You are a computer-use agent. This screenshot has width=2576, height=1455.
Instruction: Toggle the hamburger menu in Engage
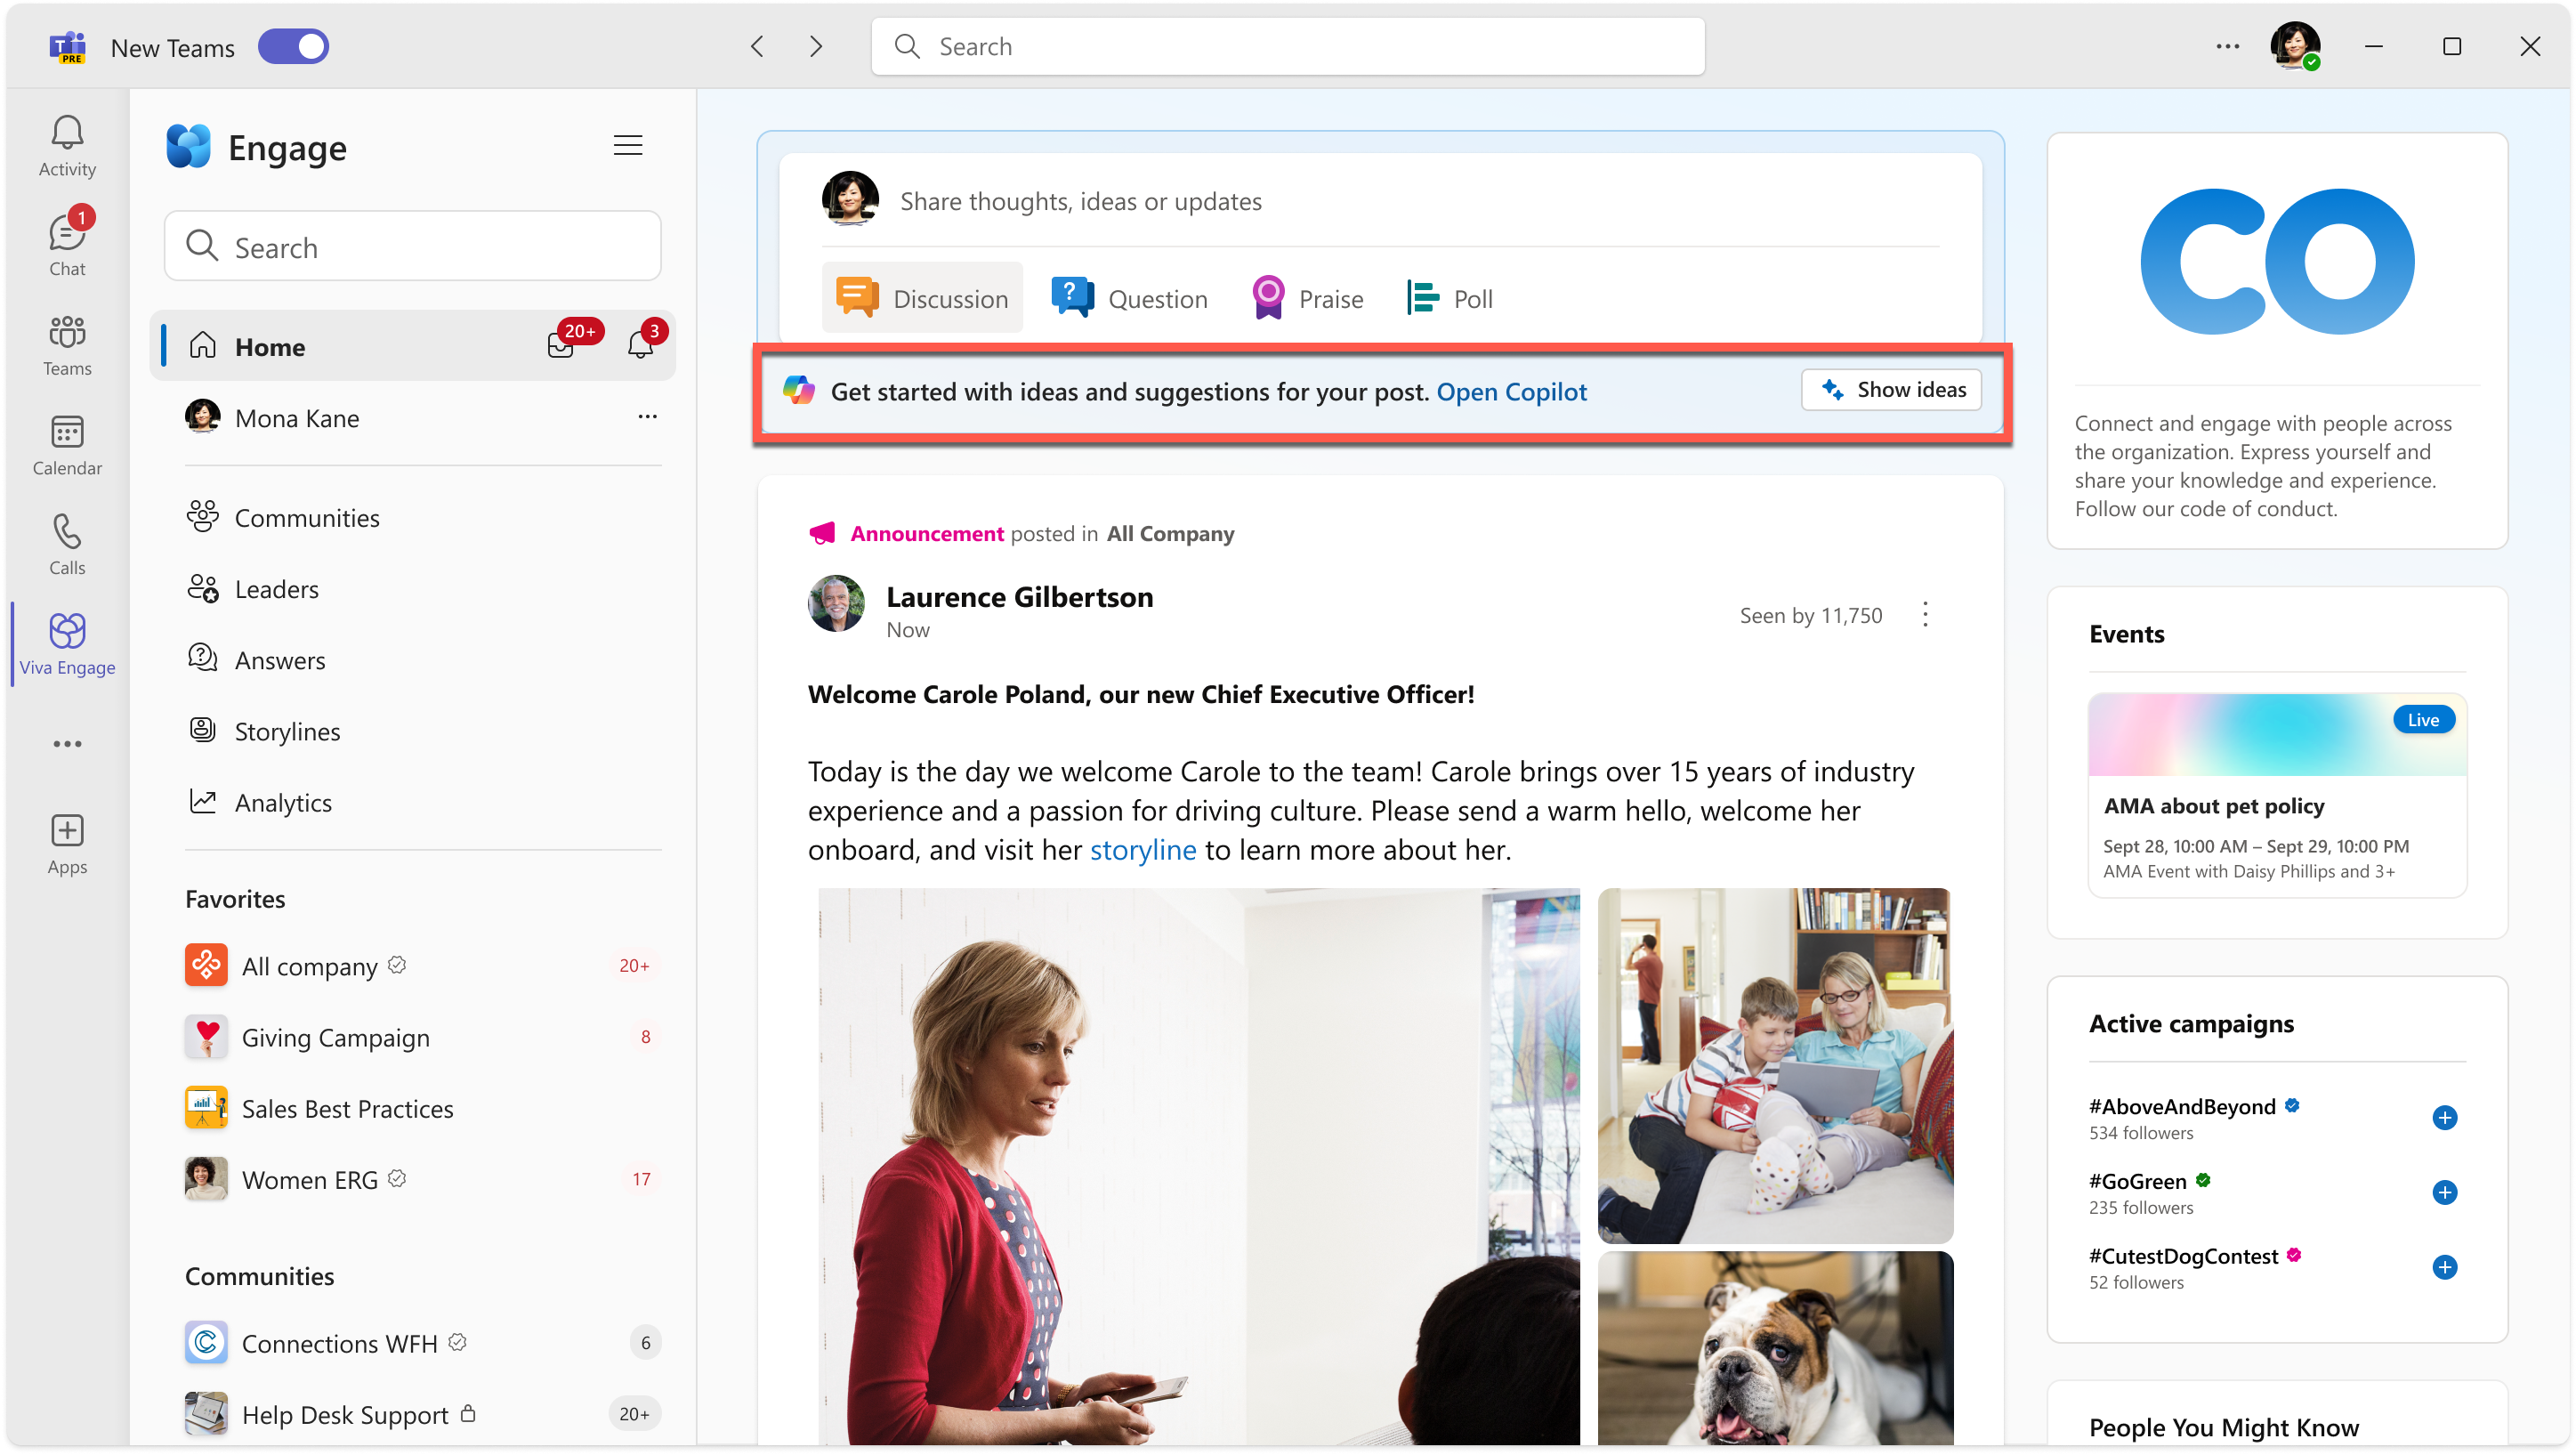click(628, 145)
